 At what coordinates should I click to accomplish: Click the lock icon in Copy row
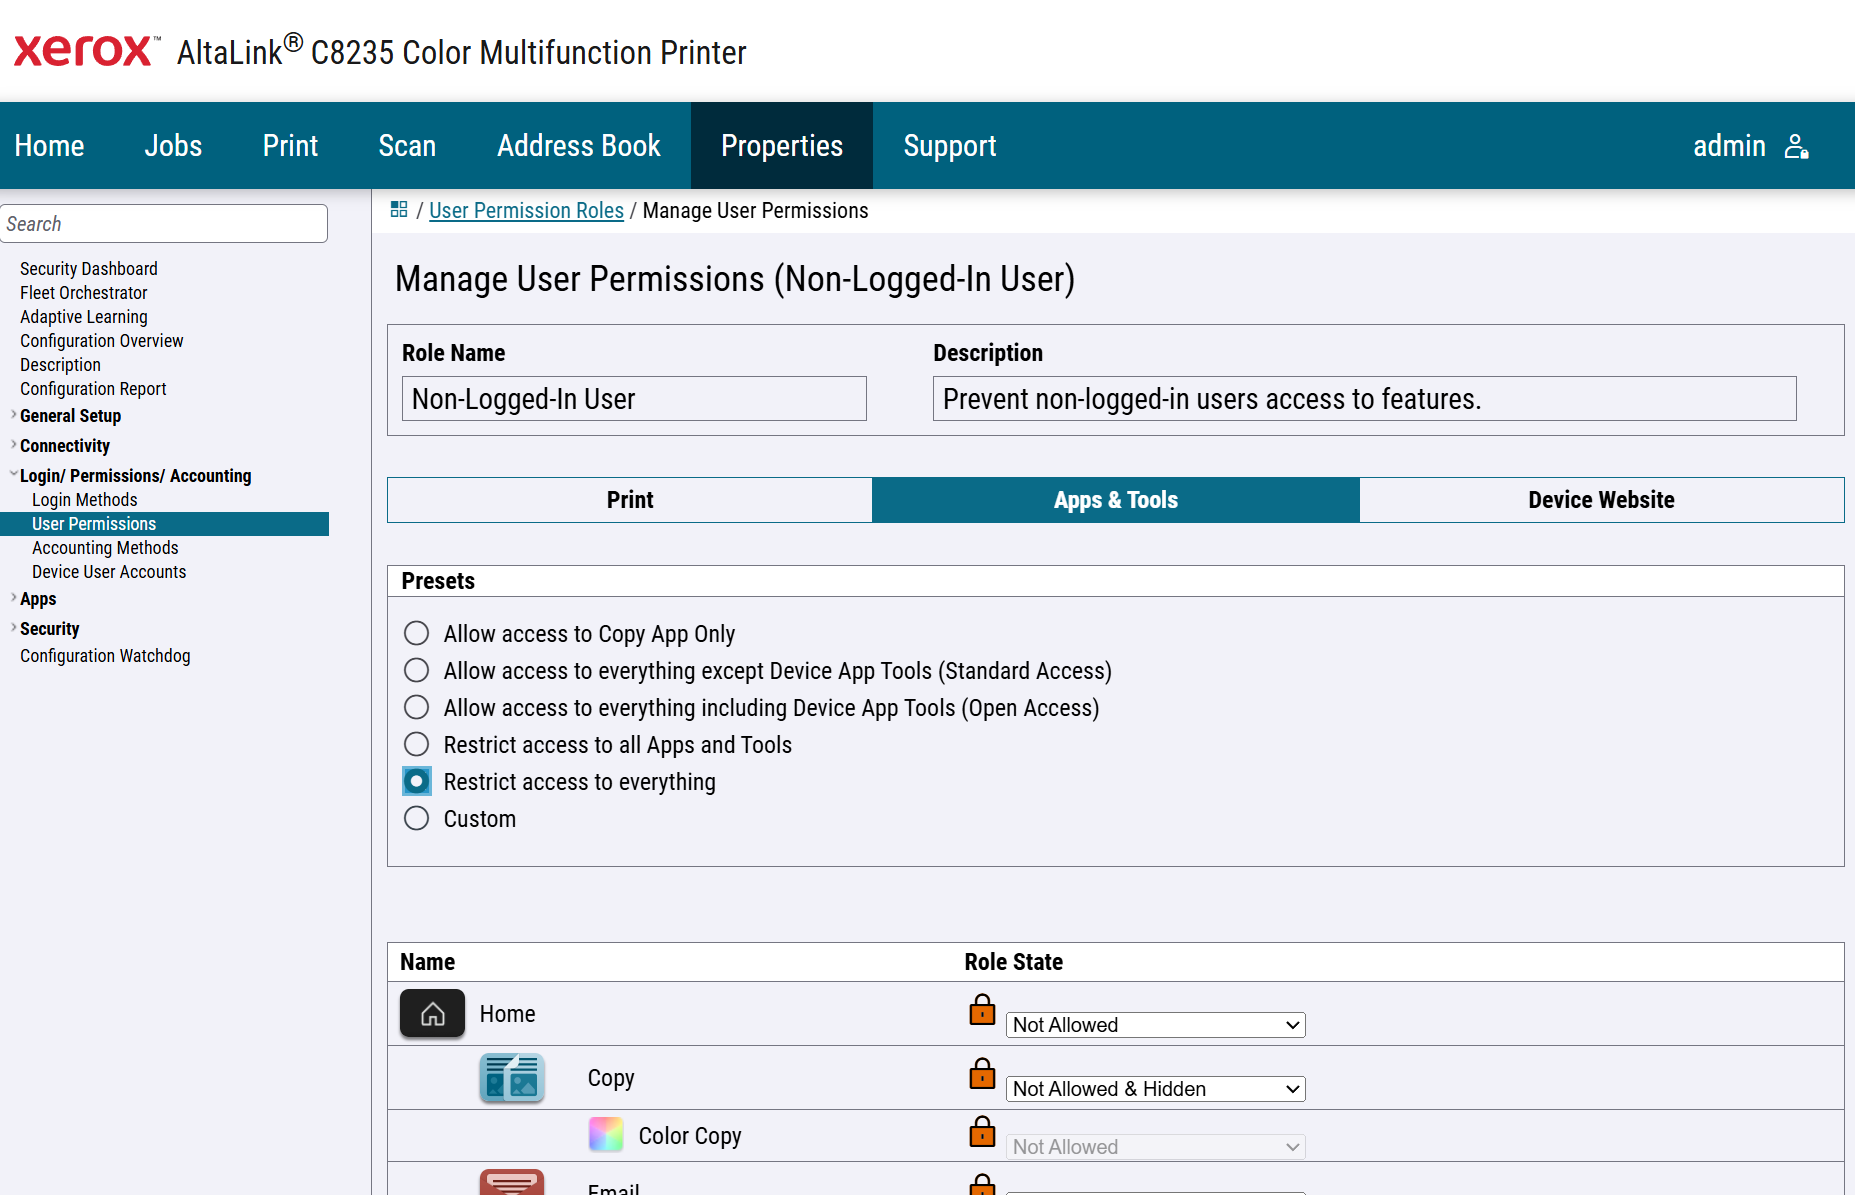pos(982,1073)
